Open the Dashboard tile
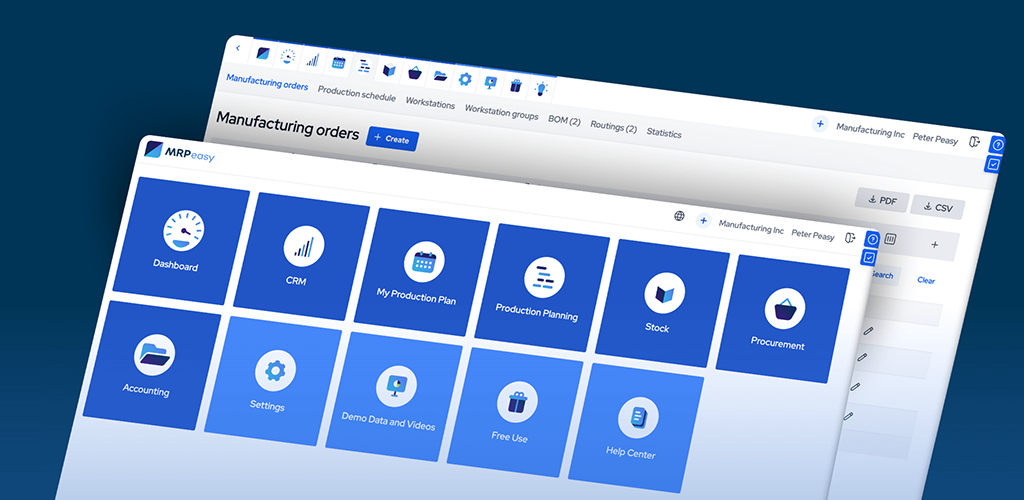The image size is (1024, 500). pyautogui.click(x=180, y=240)
